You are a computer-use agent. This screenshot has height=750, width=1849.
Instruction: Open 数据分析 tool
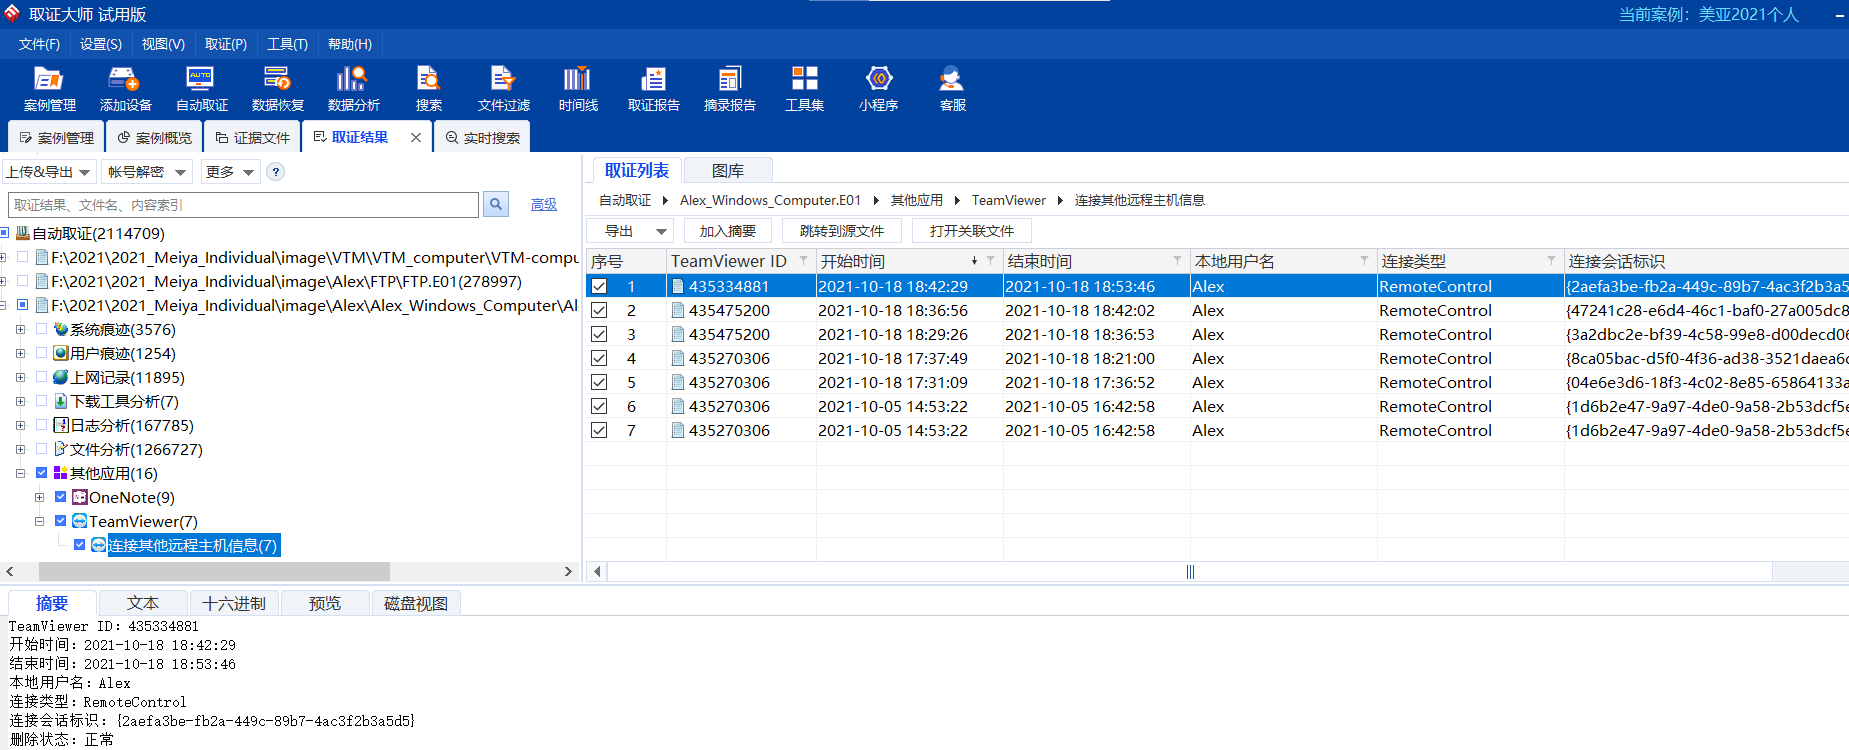tap(353, 89)
